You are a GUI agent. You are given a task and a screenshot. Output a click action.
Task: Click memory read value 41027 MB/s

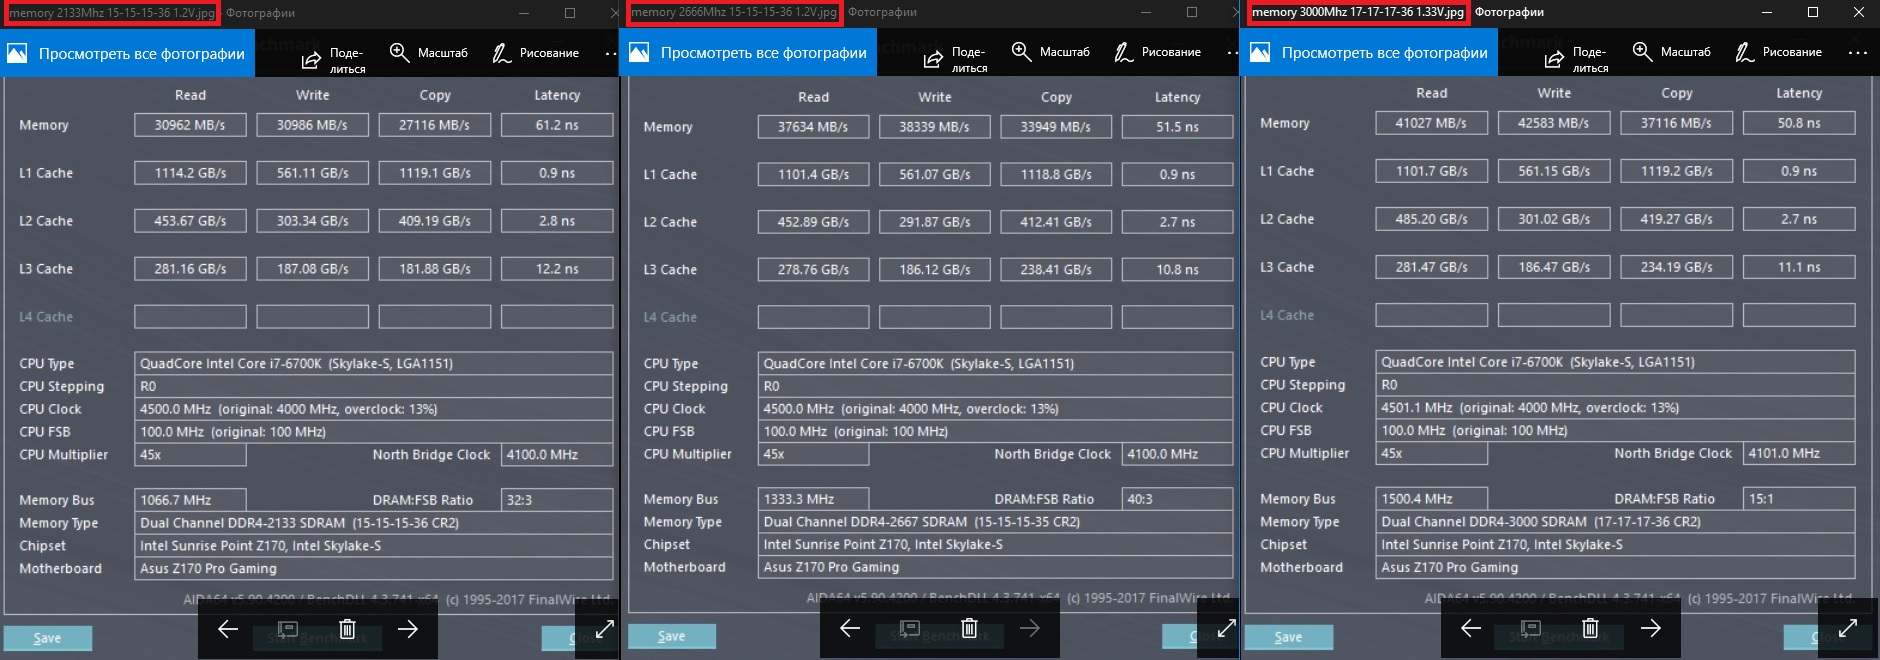click(x=1431, y=123)
